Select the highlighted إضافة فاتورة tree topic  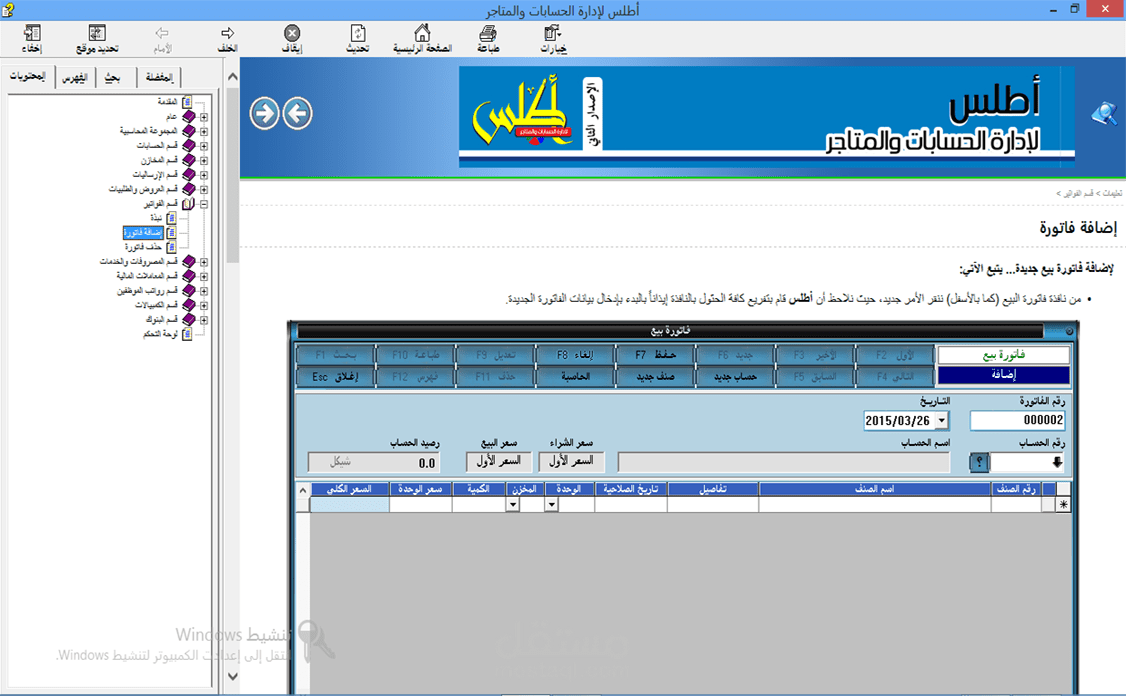tap(144, 233)
